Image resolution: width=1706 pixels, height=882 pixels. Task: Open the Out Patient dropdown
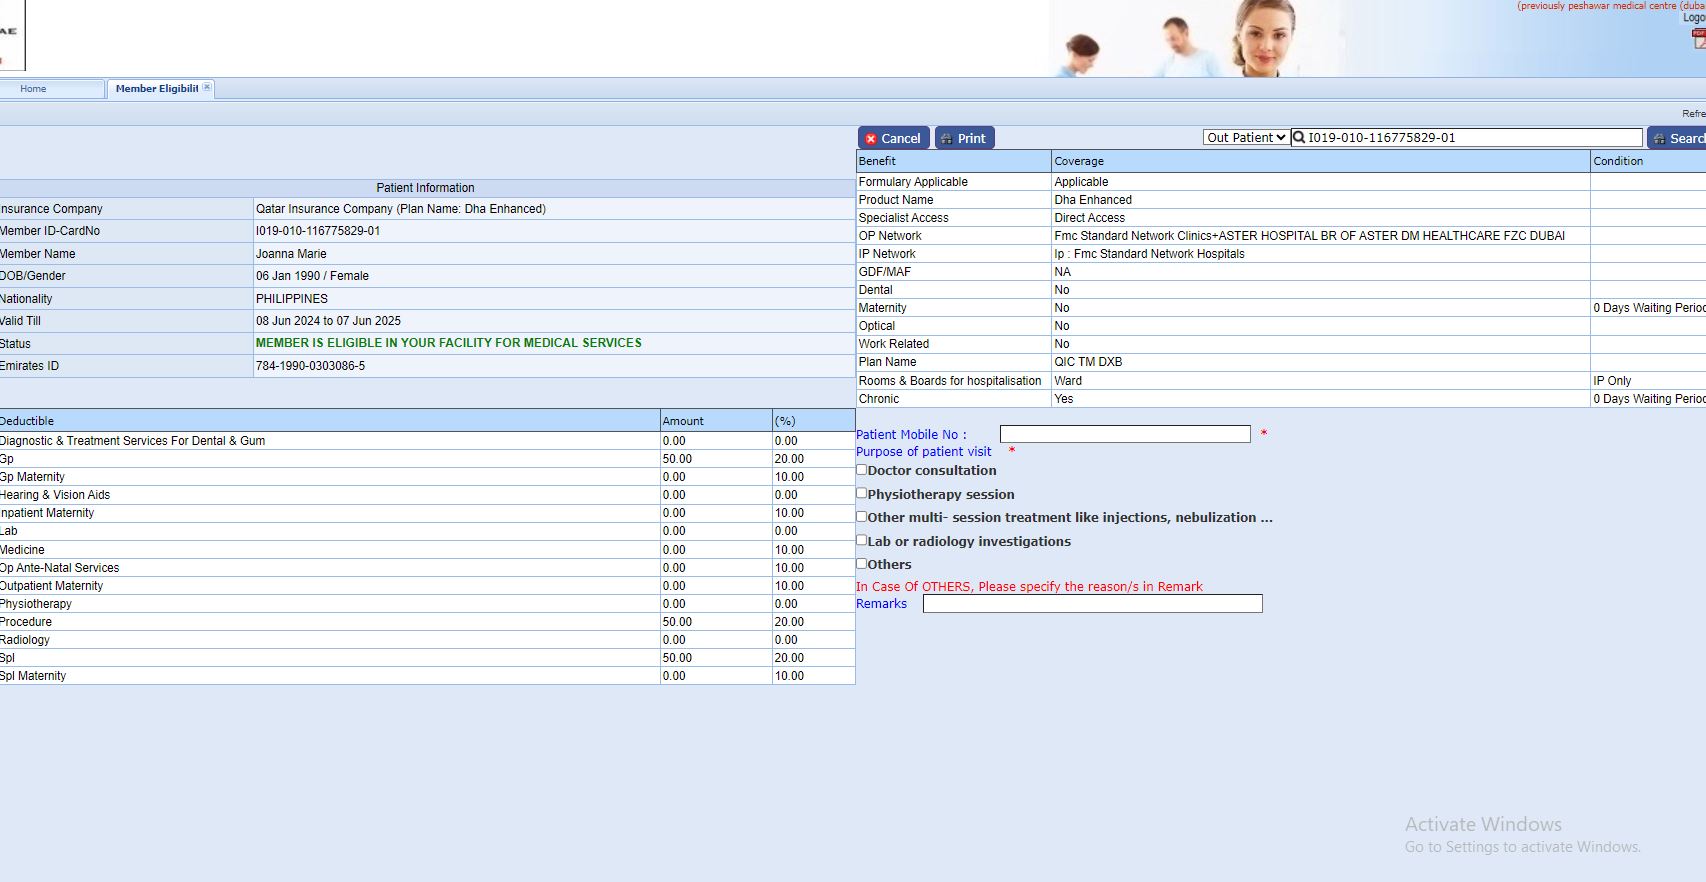tap(1245, 138)
